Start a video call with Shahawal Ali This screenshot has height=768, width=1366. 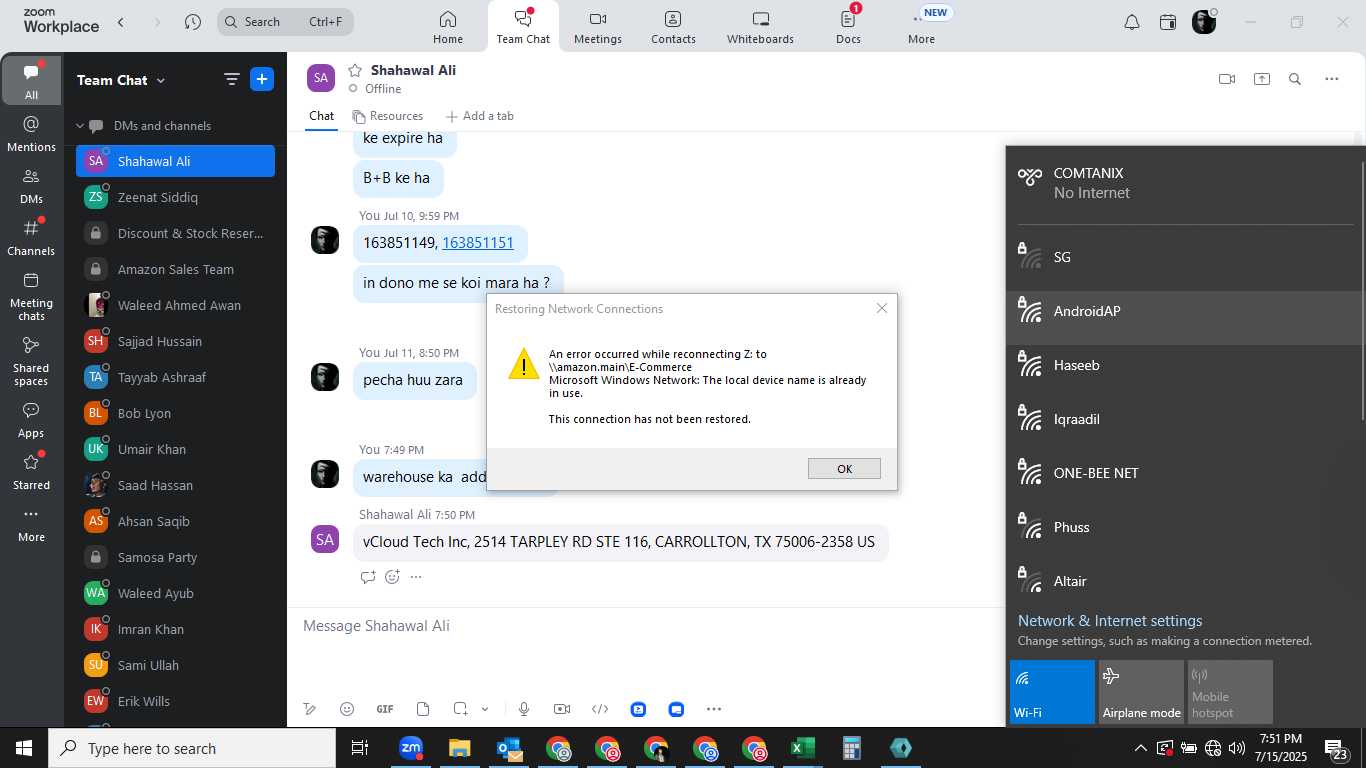point(1227,79)
